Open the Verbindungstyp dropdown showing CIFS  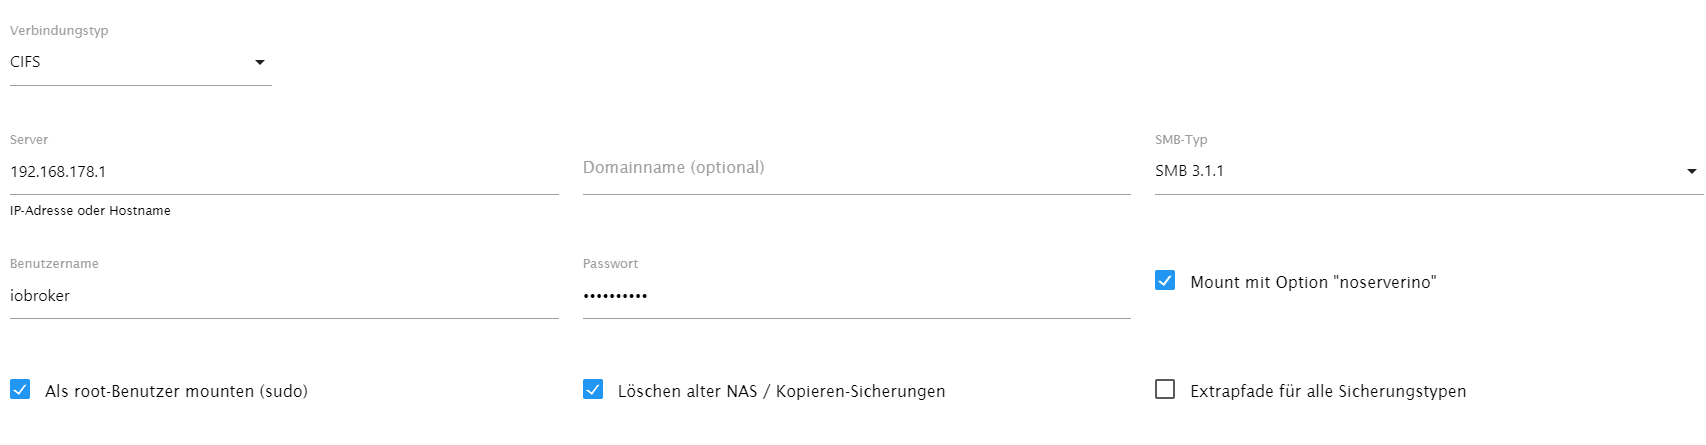(130, 62)
